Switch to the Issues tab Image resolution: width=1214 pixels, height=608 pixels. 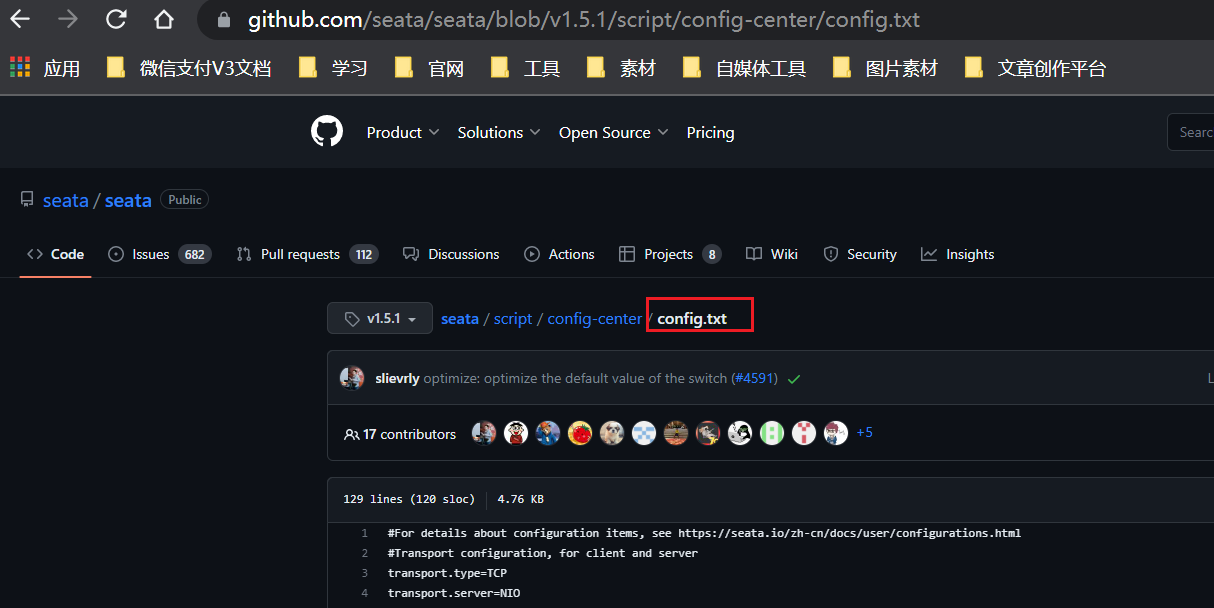(159, 254)
